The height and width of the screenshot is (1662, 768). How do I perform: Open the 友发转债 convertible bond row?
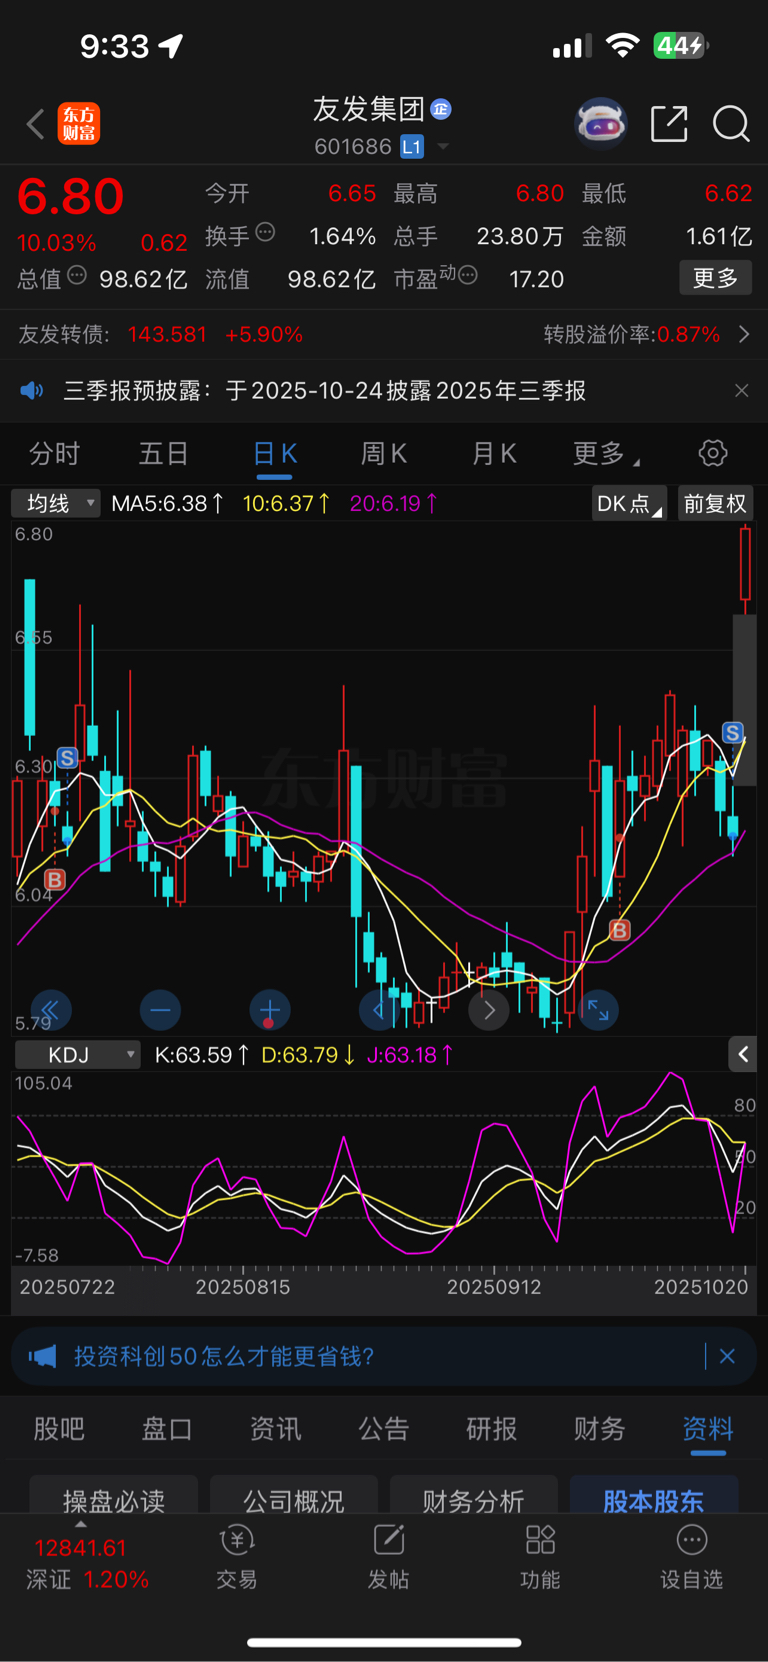[x=384, y=334]
